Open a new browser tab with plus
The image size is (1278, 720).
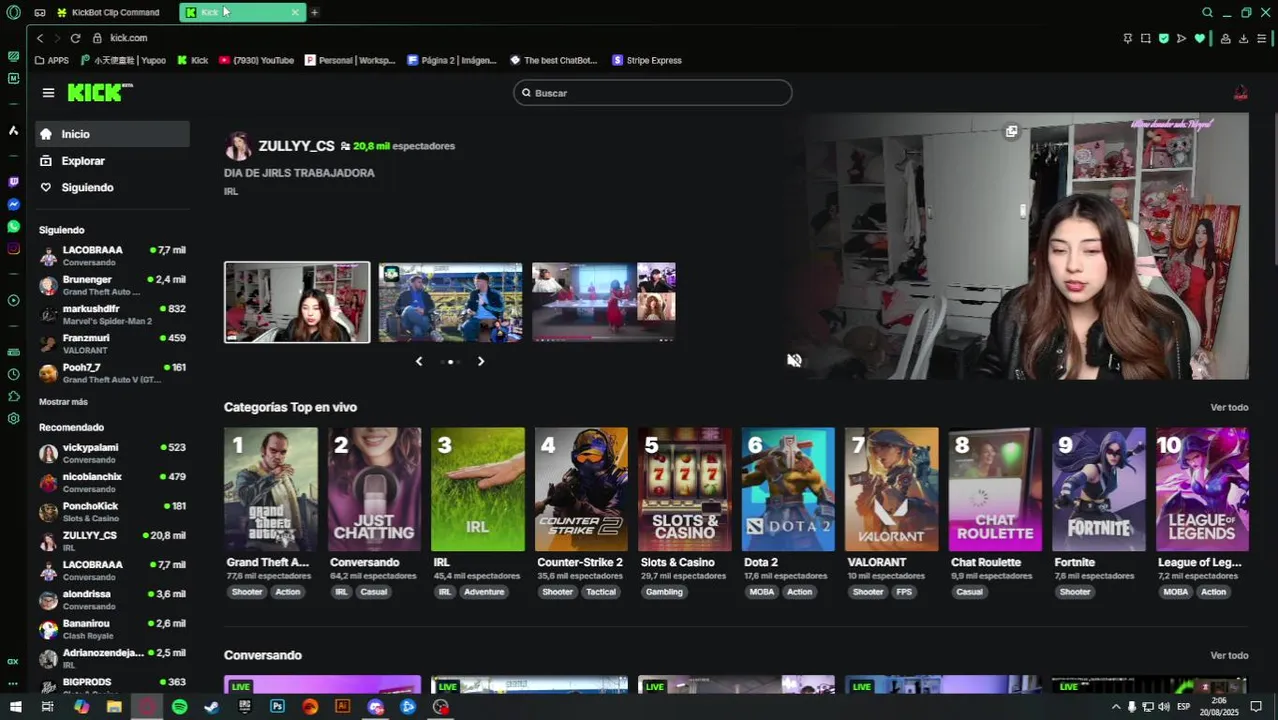(x=314, y=12)
